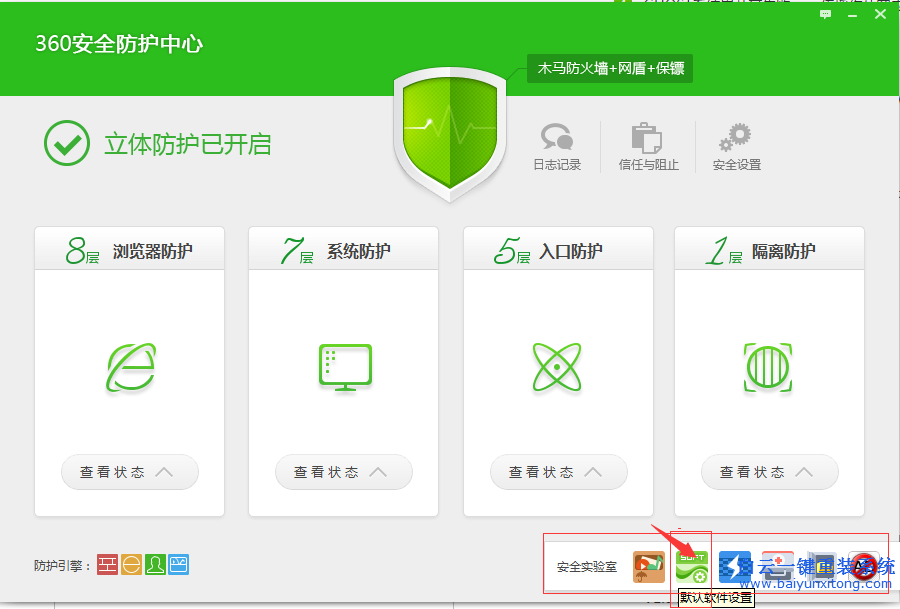This screenshot has height=609, width=900.
Task: Click the 浏览器防护 browser icon
Action: (x=129, y=369)
